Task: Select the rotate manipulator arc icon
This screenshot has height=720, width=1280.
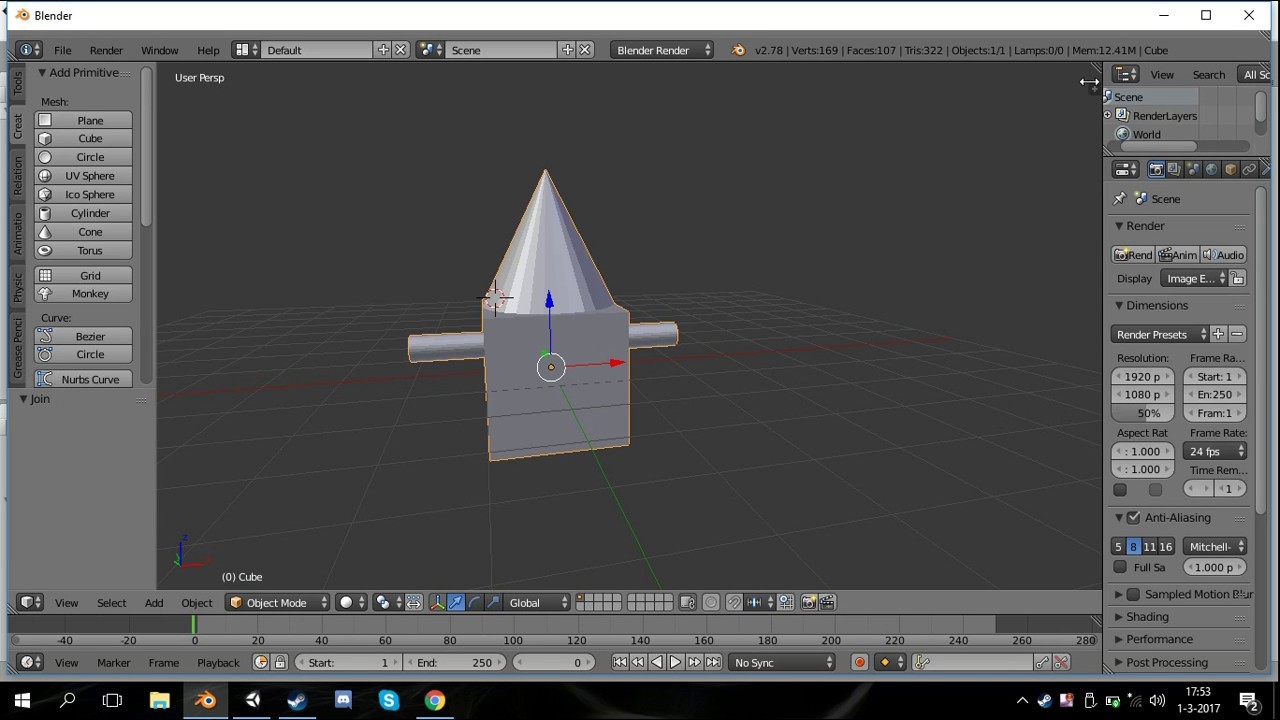Action: click(475, 603)
